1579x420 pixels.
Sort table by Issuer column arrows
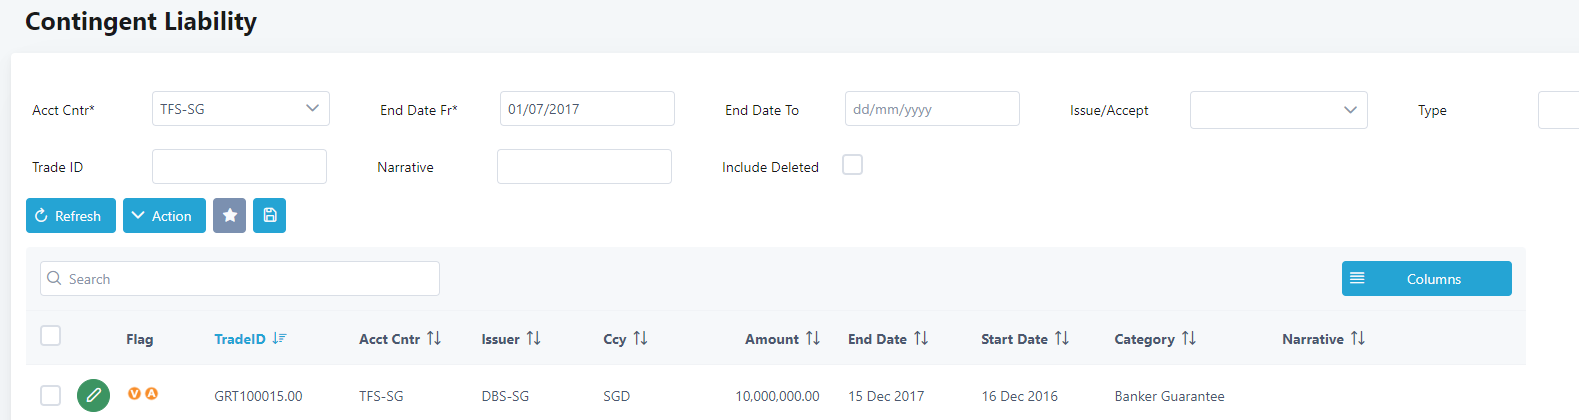coord(534,339)
